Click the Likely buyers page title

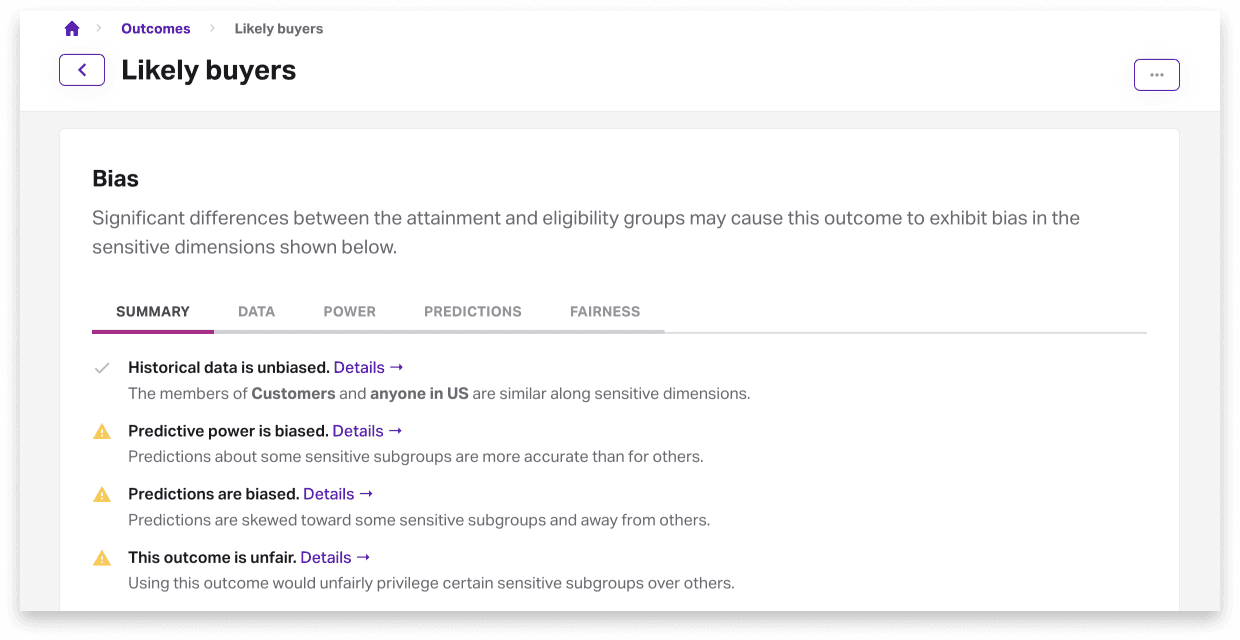point(208,70)
